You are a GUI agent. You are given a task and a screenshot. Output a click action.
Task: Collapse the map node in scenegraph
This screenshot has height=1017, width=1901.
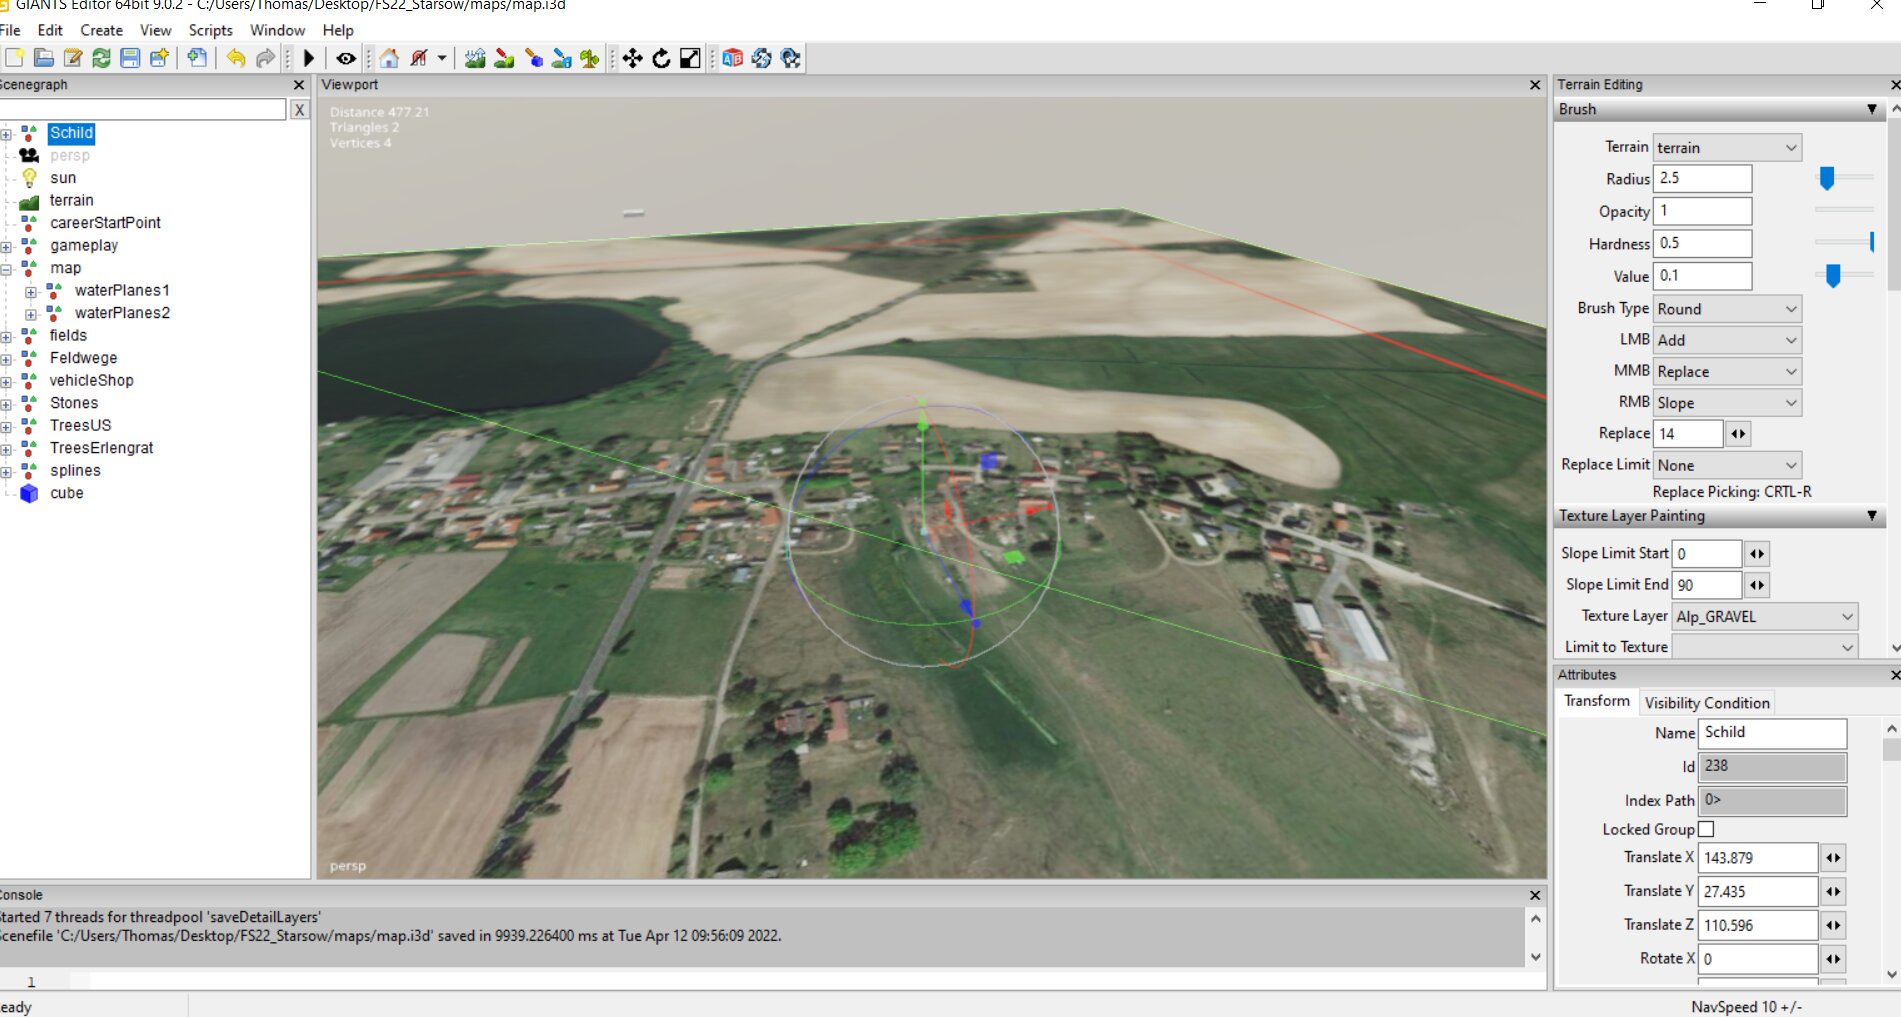(6, 269)
